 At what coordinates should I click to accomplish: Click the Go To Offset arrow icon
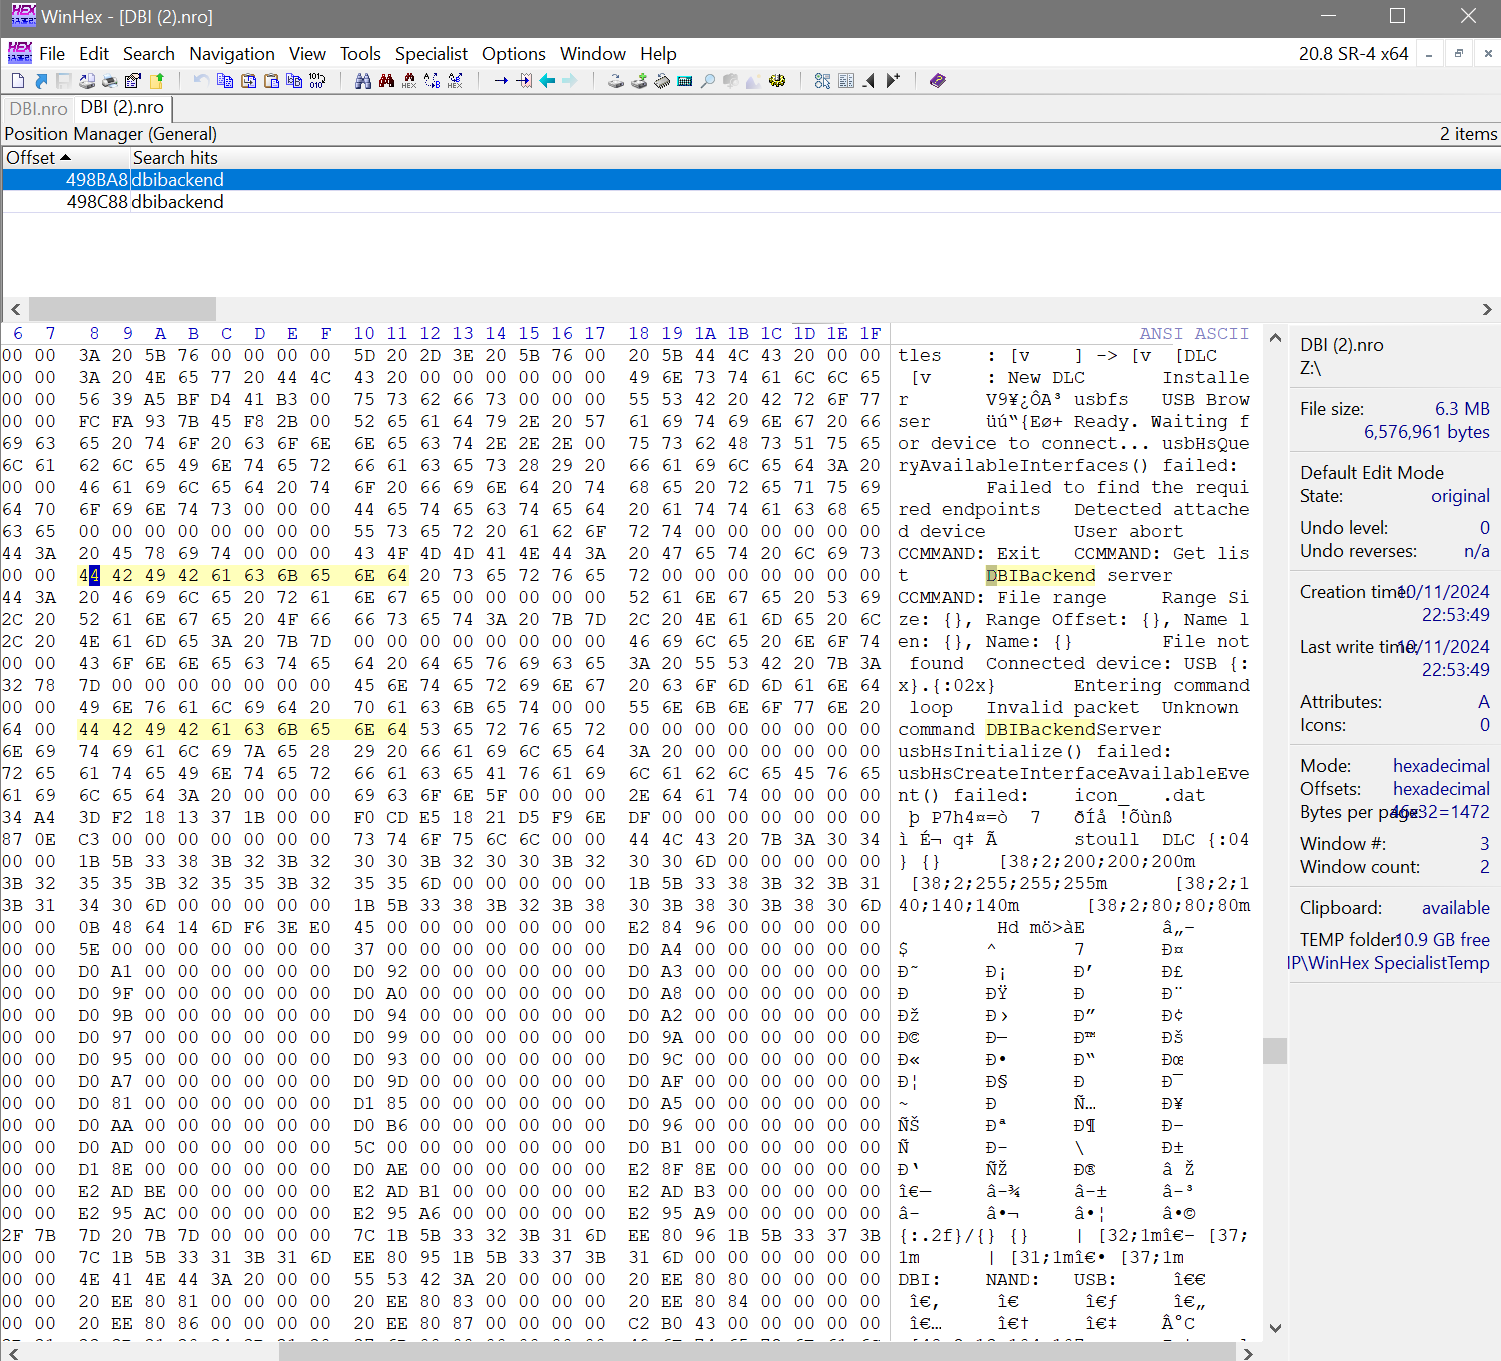(x=501, y=81)
